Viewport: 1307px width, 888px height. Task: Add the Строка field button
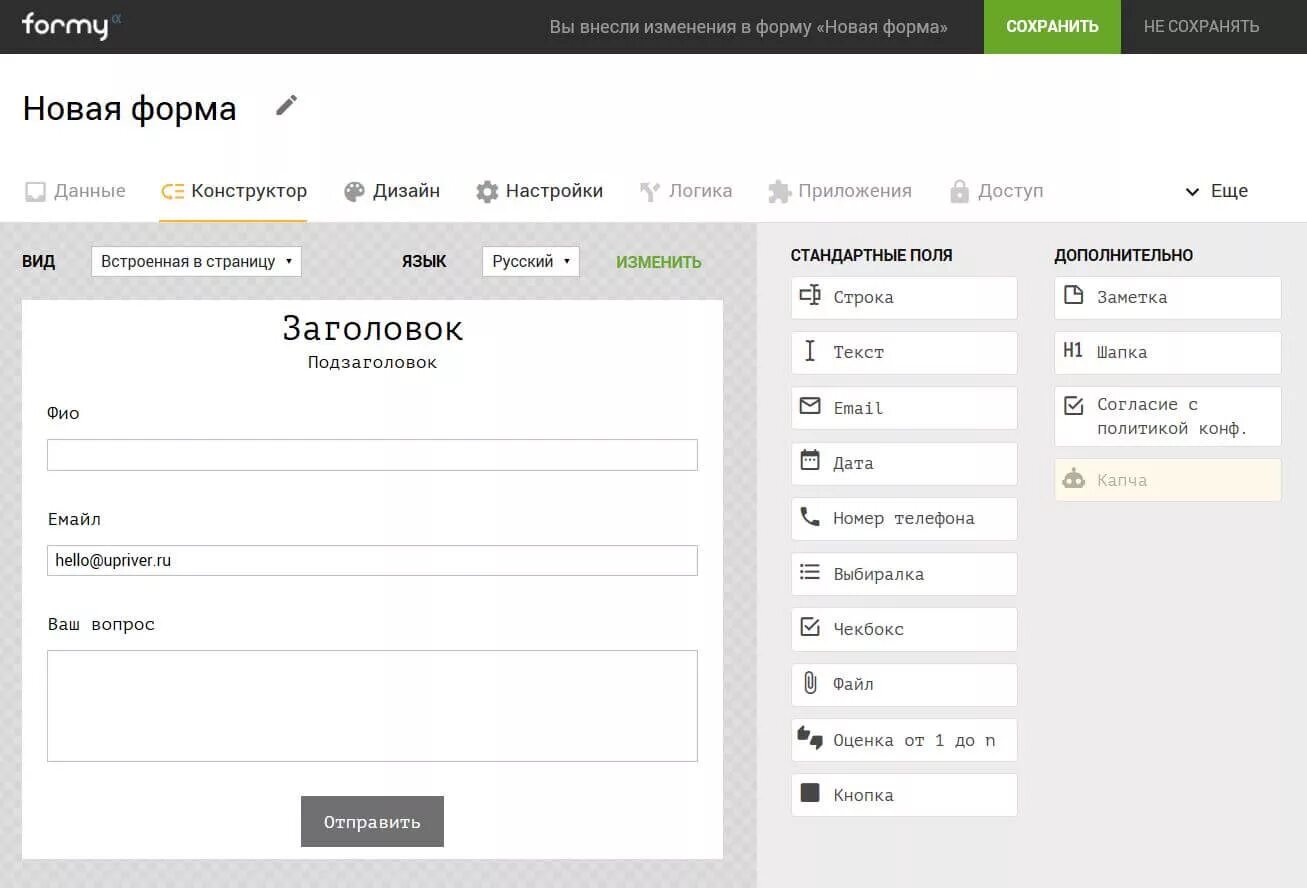904,297
